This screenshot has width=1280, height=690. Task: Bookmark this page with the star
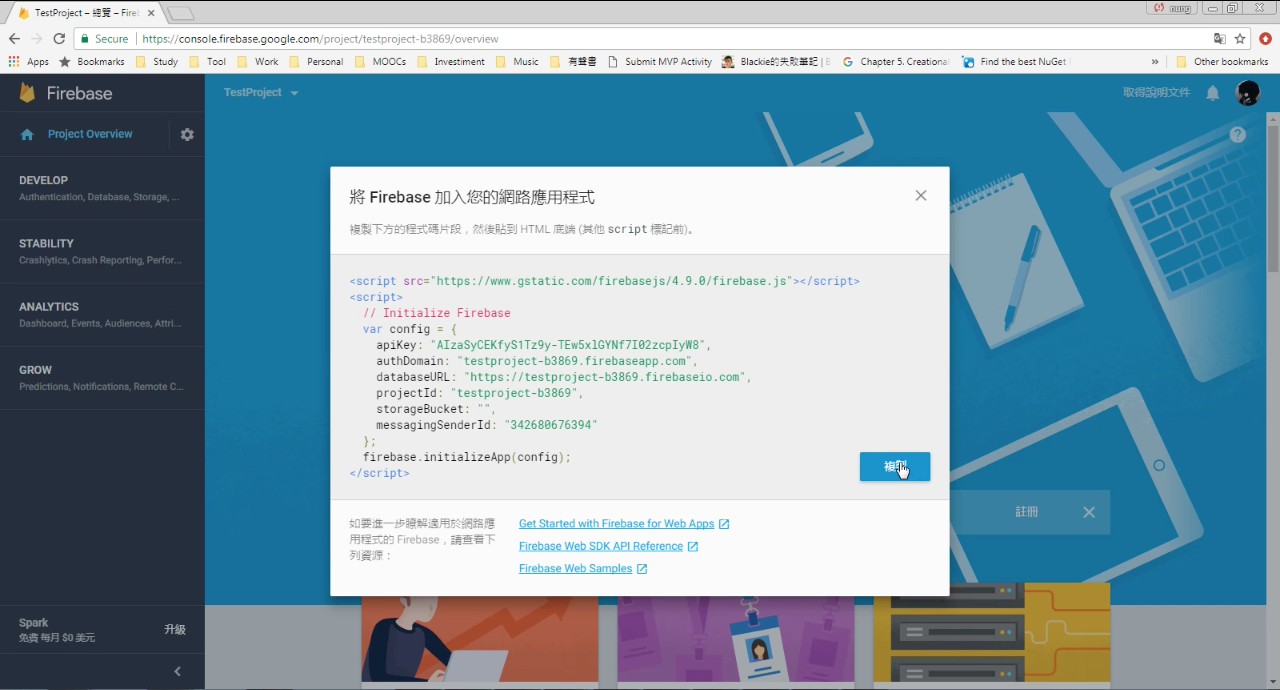pyautogui.click(x=1240, y=39)
